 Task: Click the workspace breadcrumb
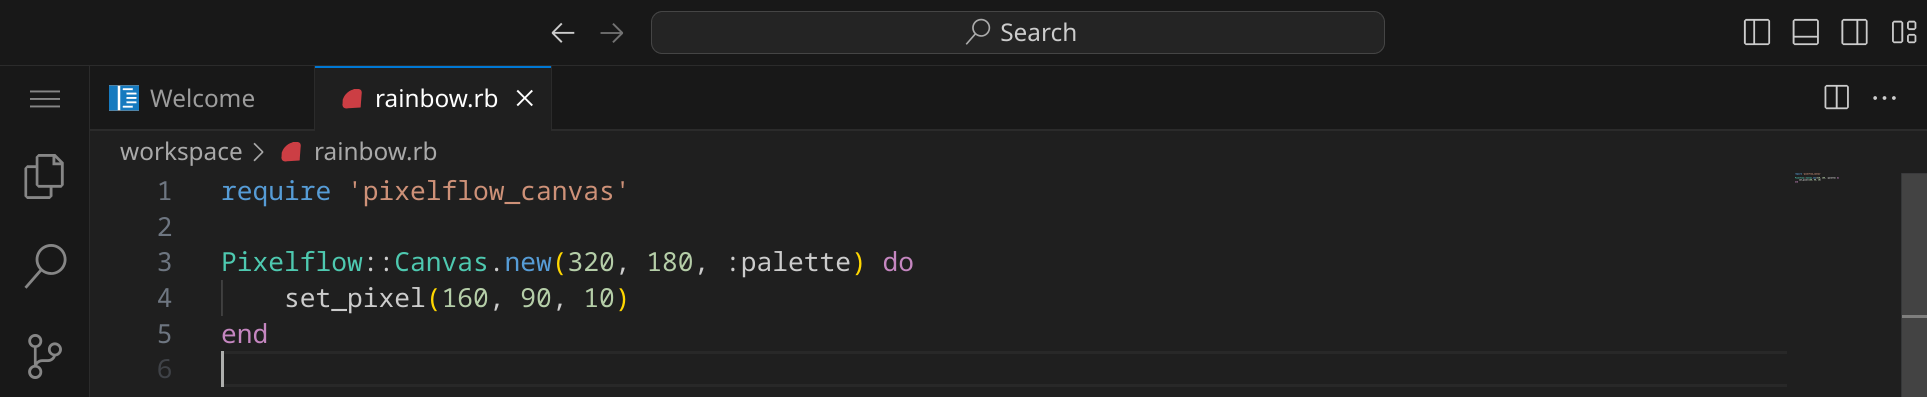pyautogui.click(x=181, y=152)
